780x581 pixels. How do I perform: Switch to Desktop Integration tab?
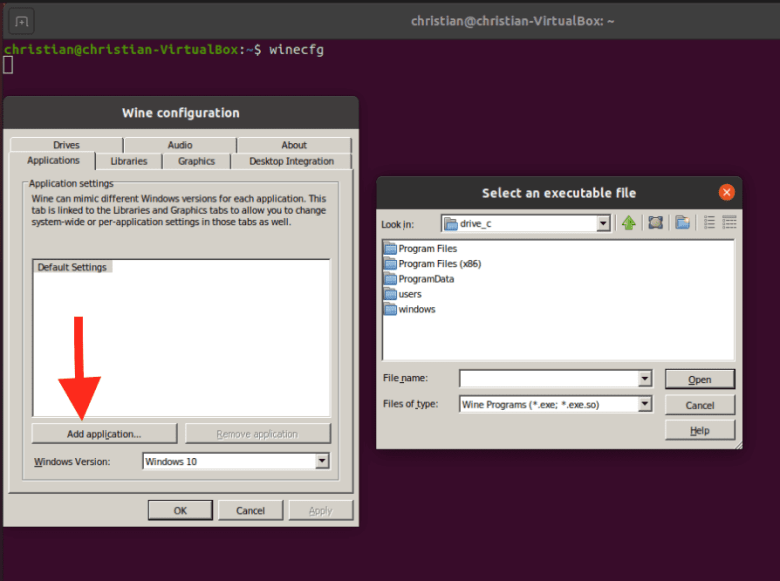[x=292, y=161]
